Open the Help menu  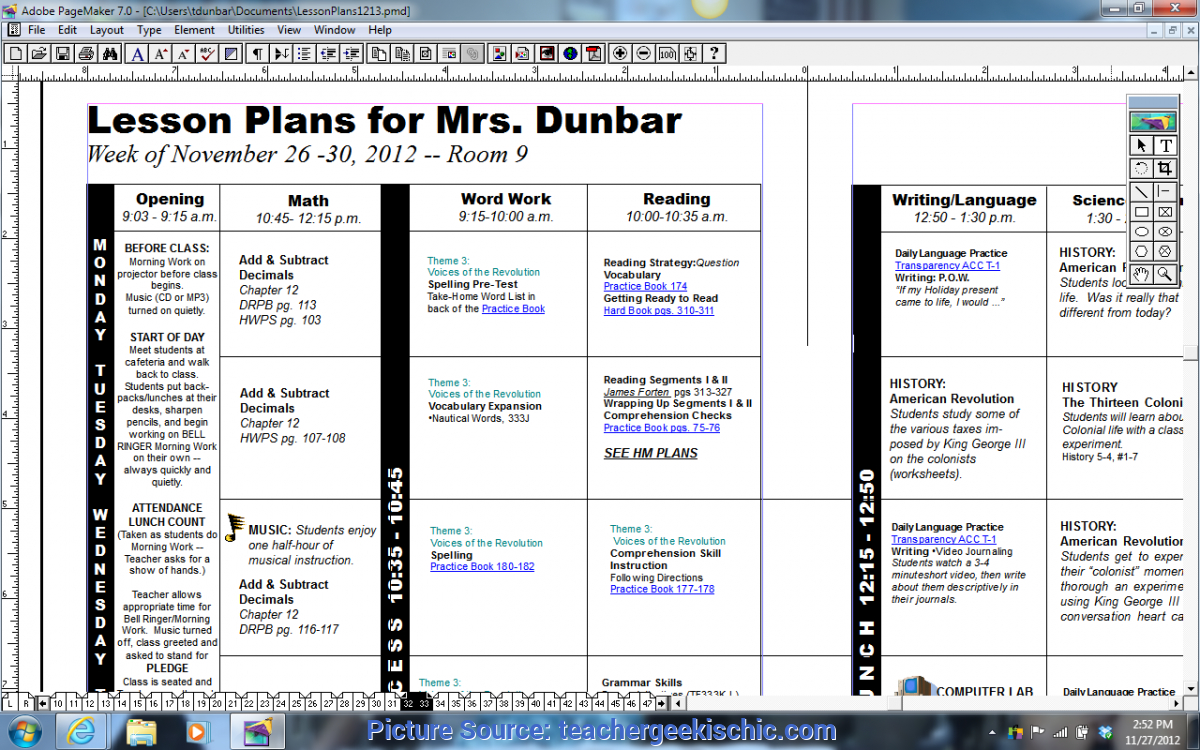coord(380,30)
